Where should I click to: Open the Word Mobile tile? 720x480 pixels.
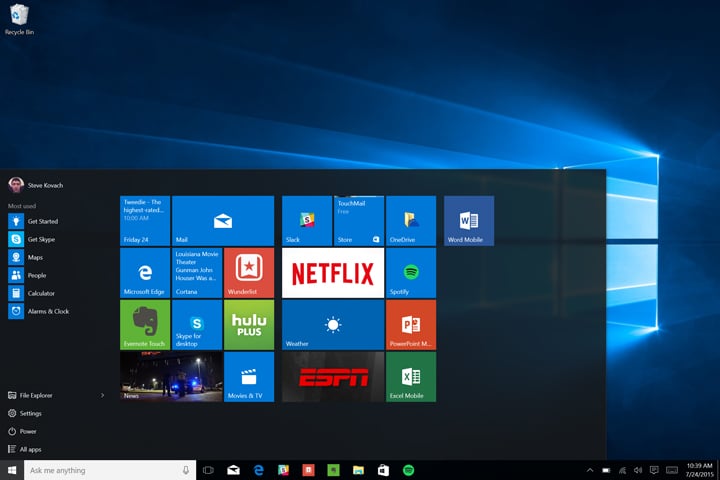pyautogui.click(x=469, y=221)
